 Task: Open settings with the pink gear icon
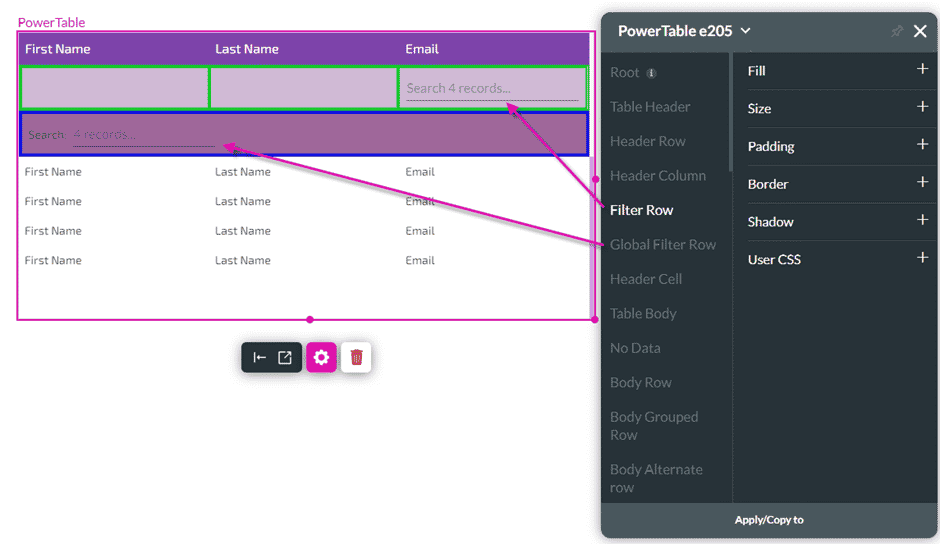[321, 358]
